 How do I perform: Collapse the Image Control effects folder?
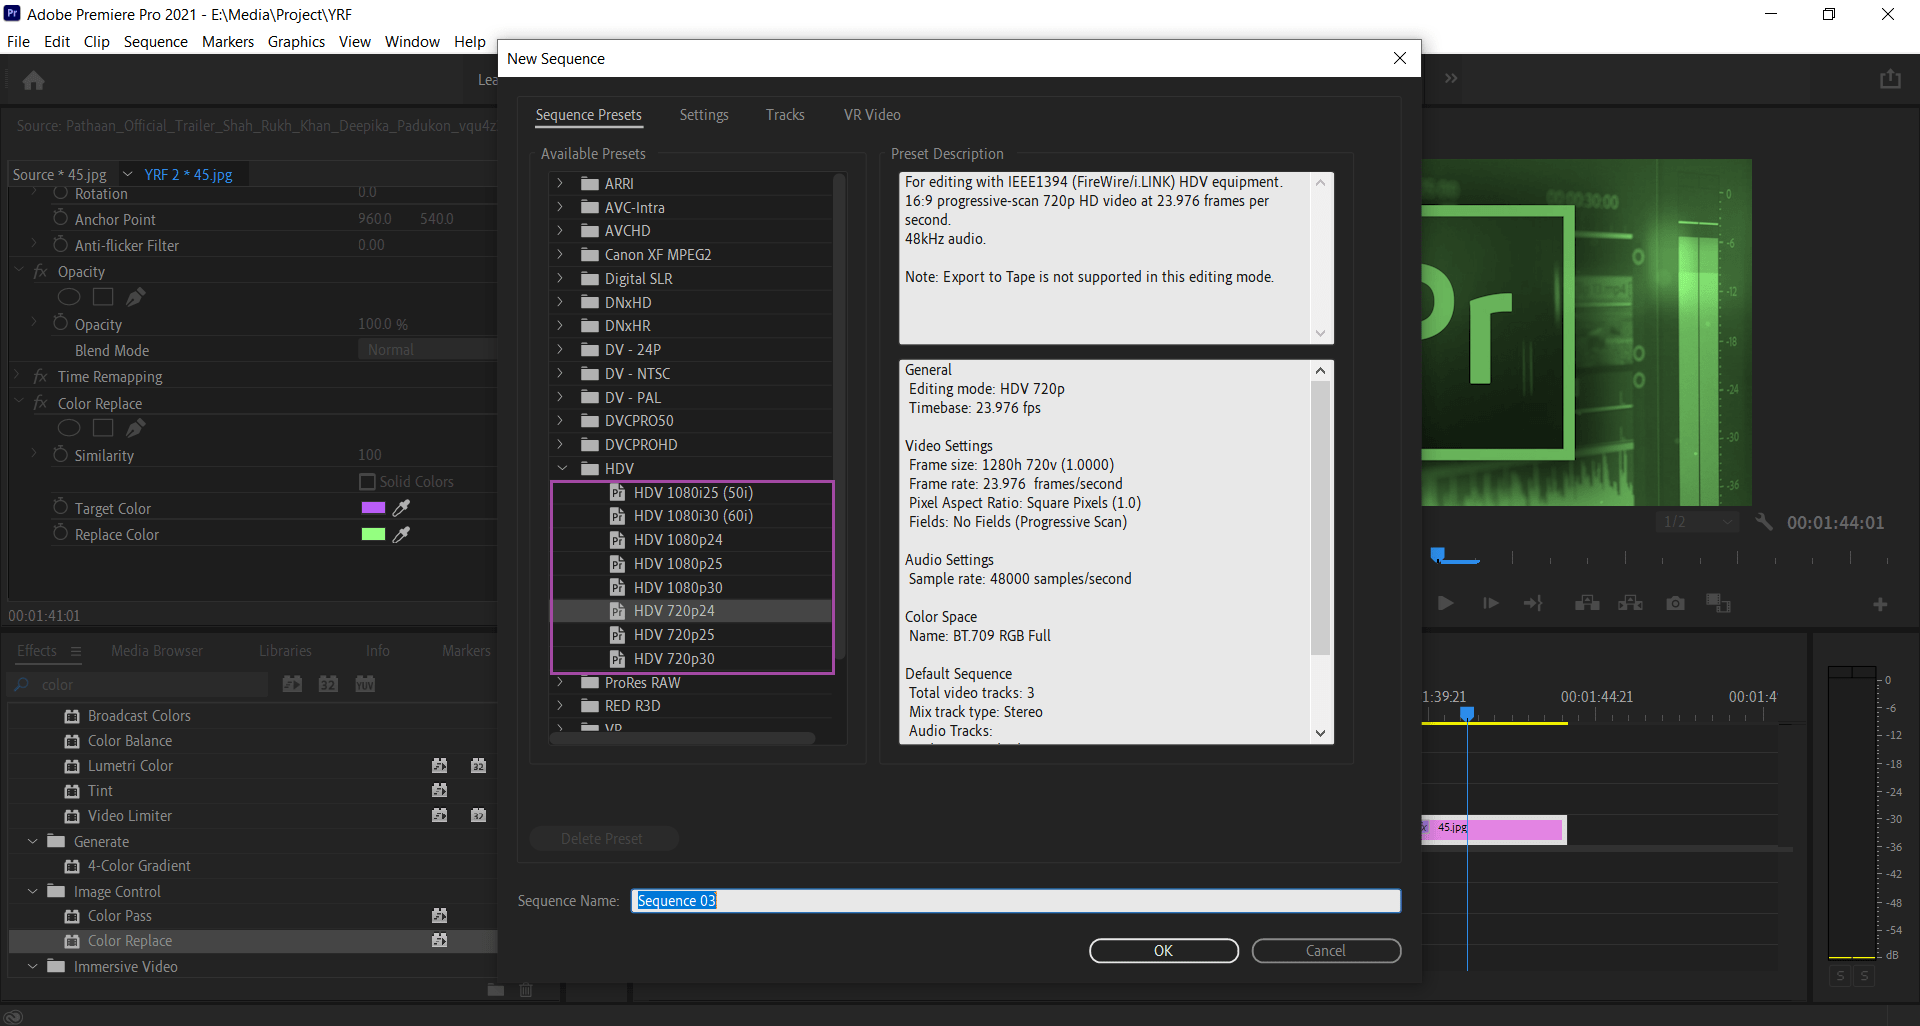(x=33, y=891)
